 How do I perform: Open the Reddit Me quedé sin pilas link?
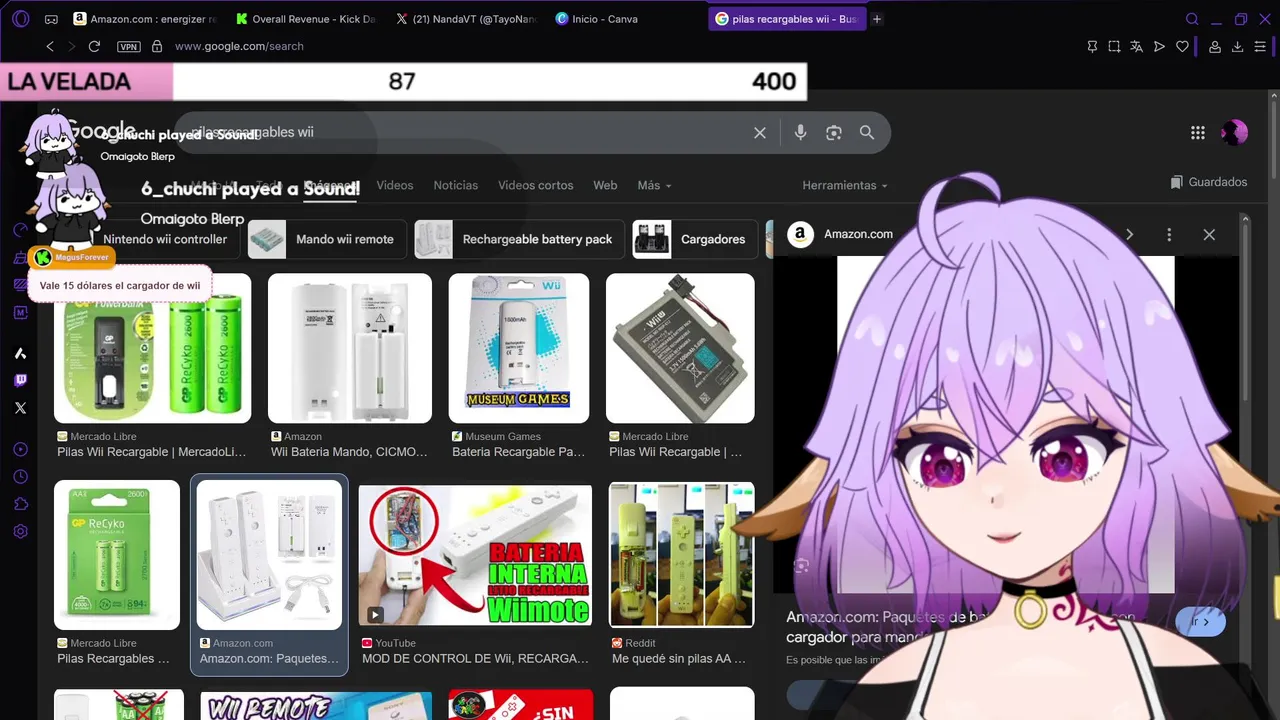click(x=679, y=658)
